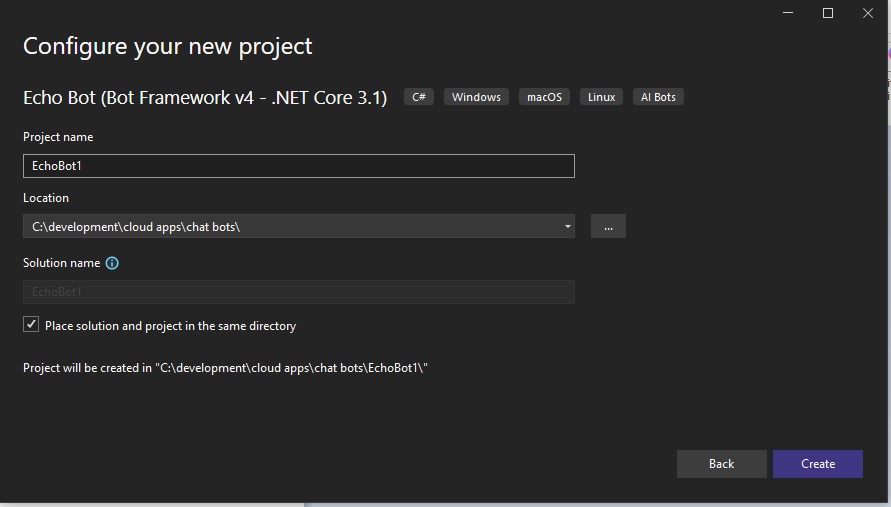Select the Windows platform tag
This screenshot has height=507, width=891.
(x=476, y=97)
